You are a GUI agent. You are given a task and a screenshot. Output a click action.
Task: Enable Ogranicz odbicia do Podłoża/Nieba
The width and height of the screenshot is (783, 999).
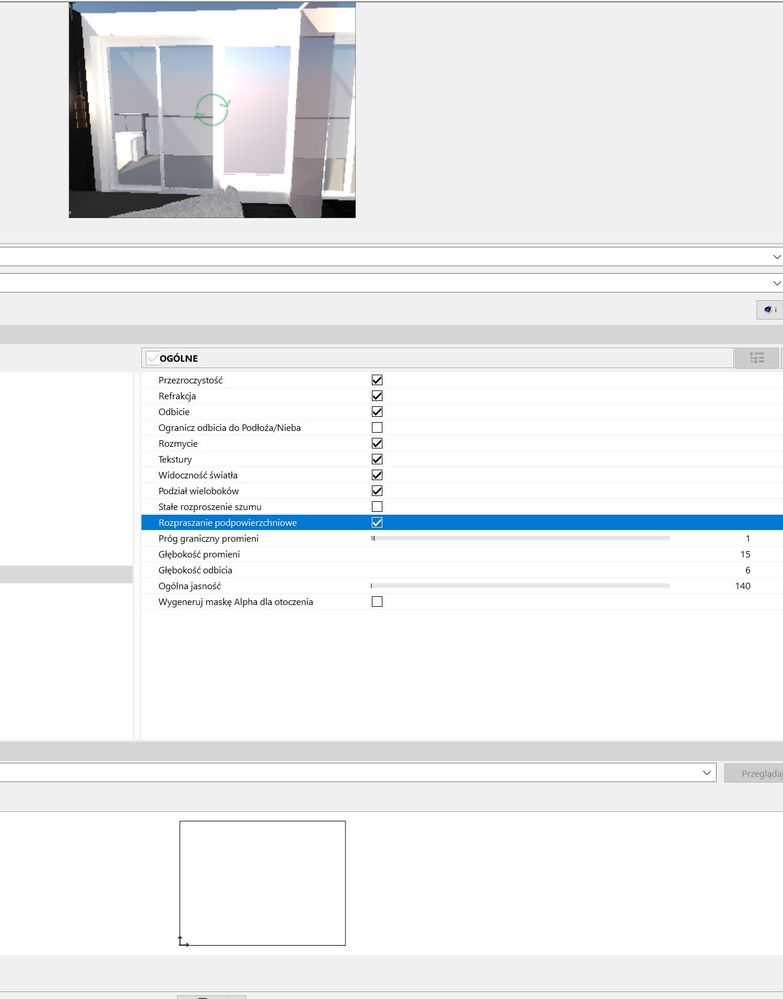coord(377,428)
